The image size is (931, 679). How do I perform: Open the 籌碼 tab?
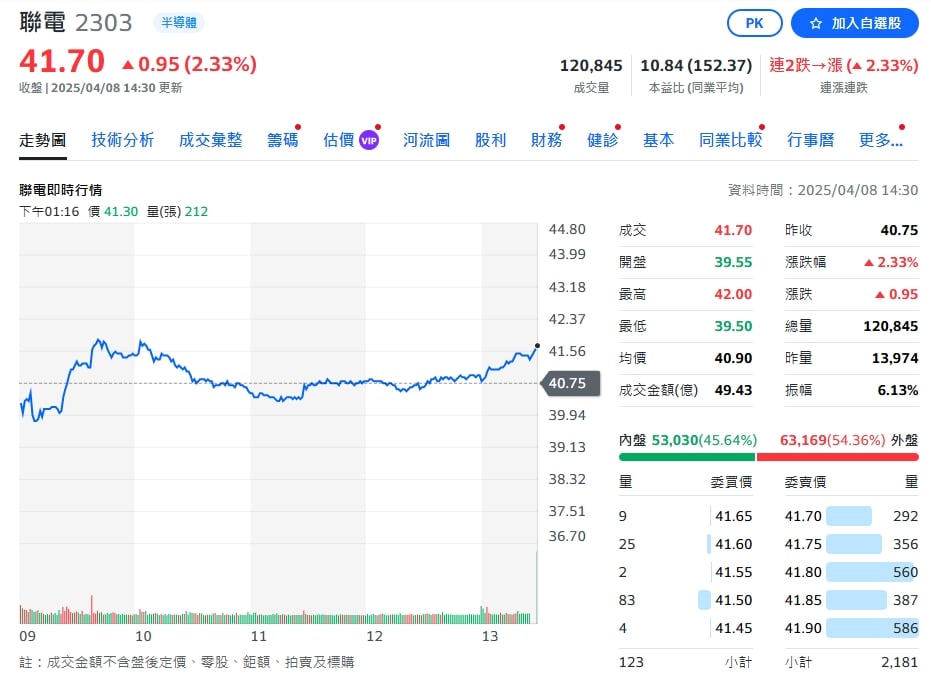click(283, 141)
